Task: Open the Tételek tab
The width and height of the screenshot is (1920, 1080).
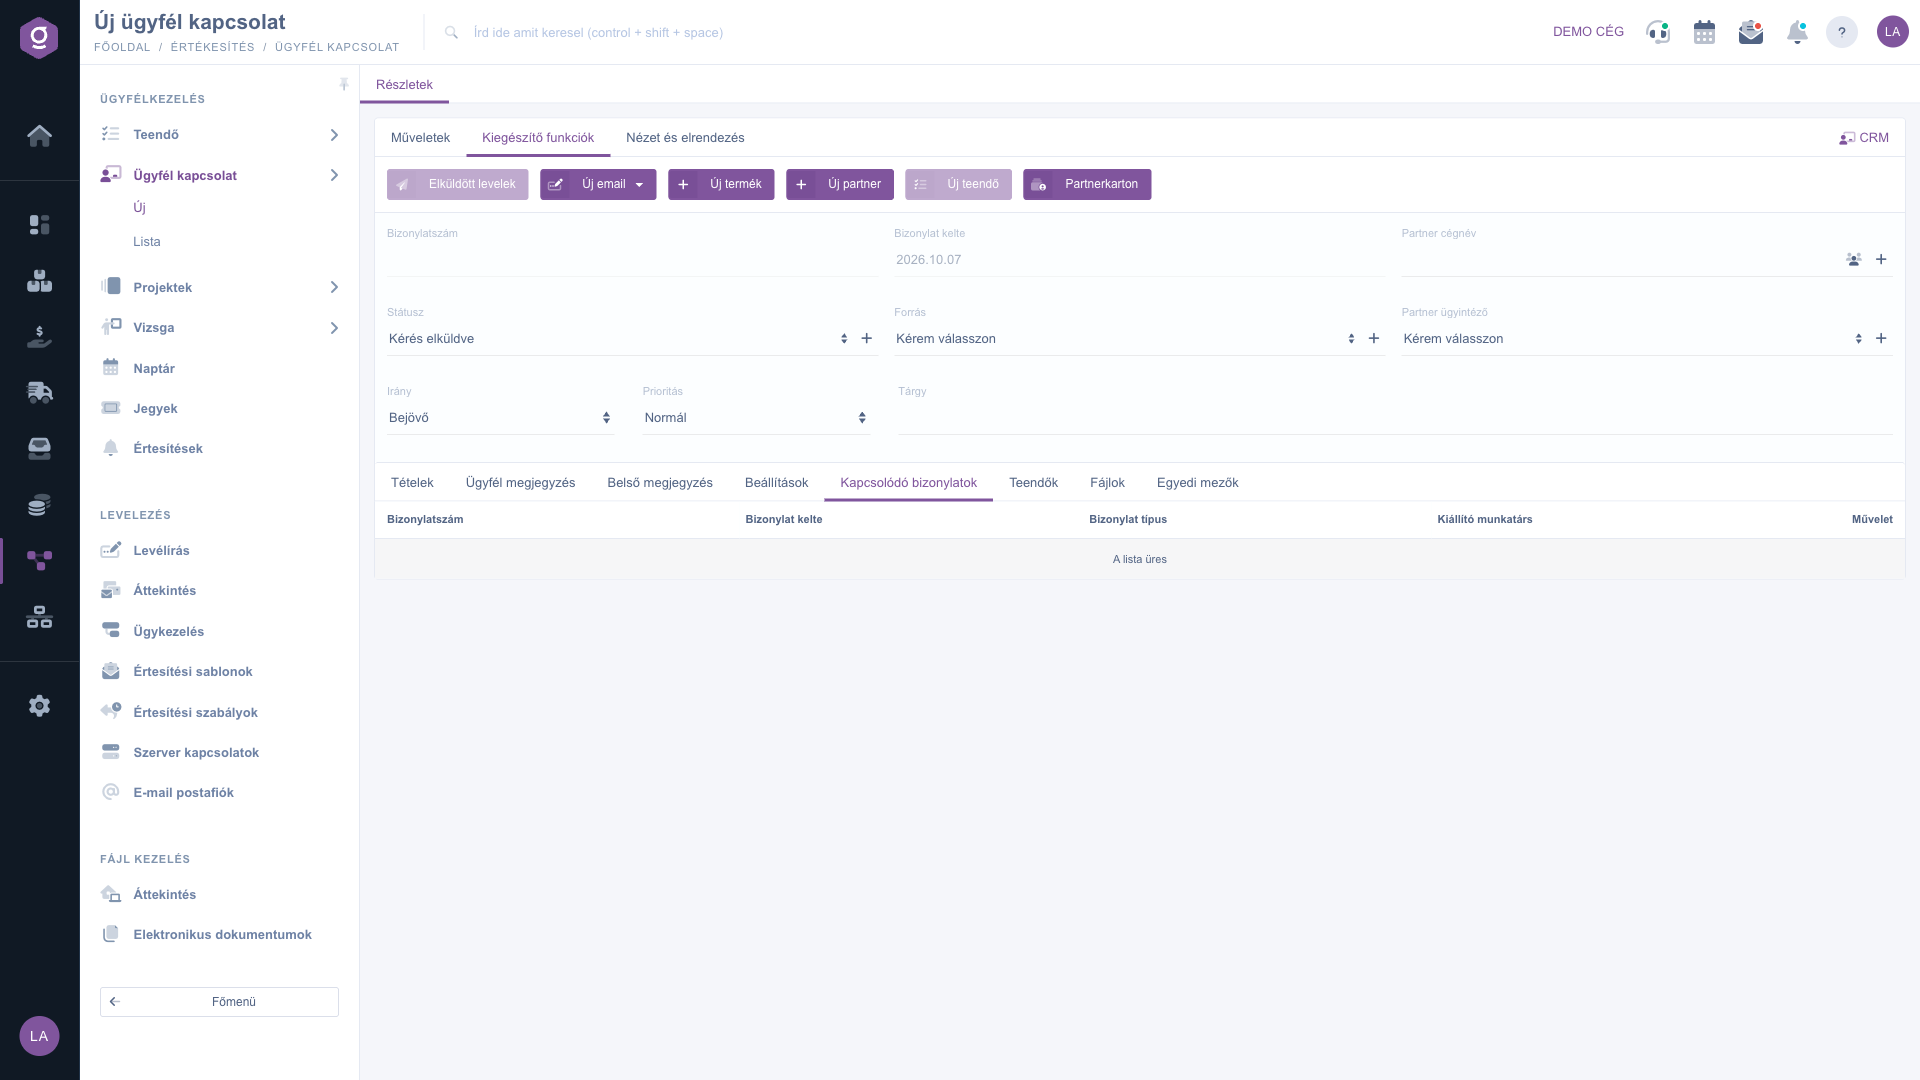Action: (x=412, y=483)
